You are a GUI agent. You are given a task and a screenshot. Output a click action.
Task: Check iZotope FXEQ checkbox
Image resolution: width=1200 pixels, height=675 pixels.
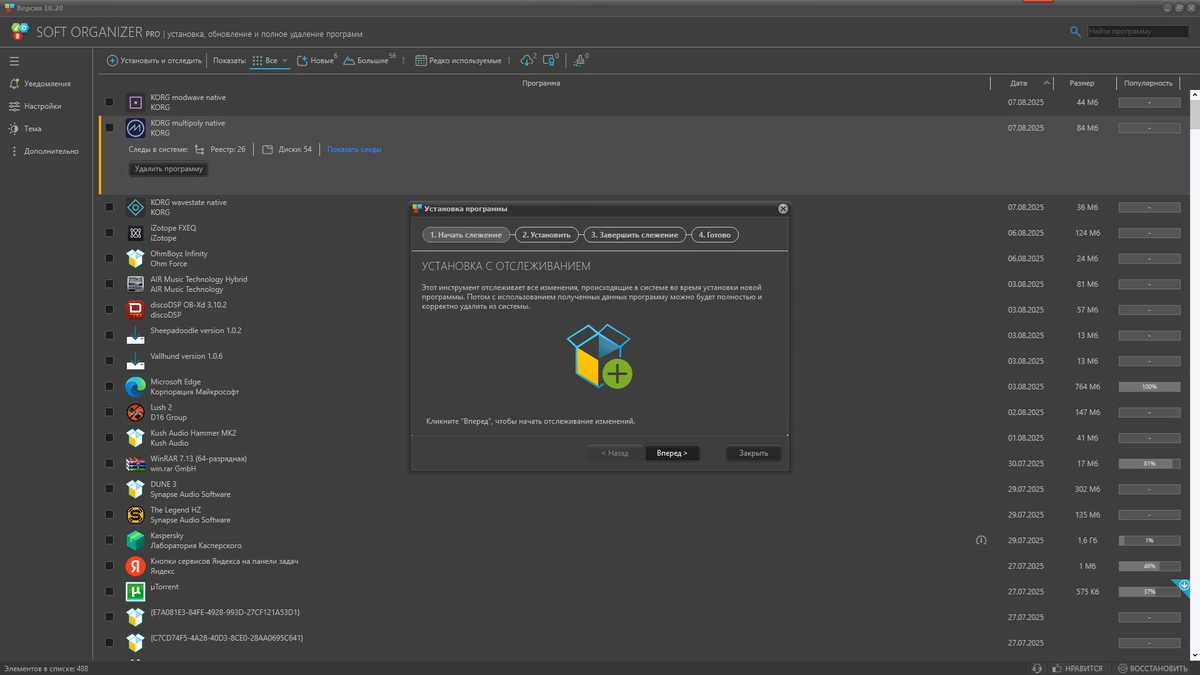(x=109, y=233)
